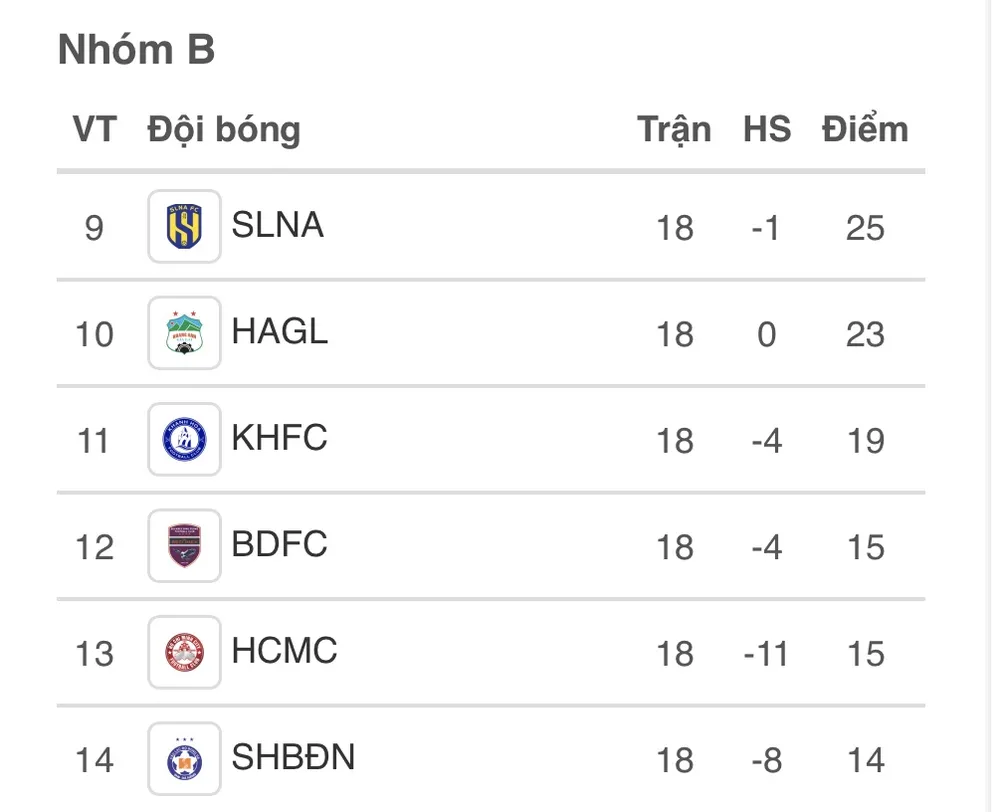1000x812 pixels.
Task: Select the Nhóm B group heading
Action: pyautogui.click(x=137, y=50)
